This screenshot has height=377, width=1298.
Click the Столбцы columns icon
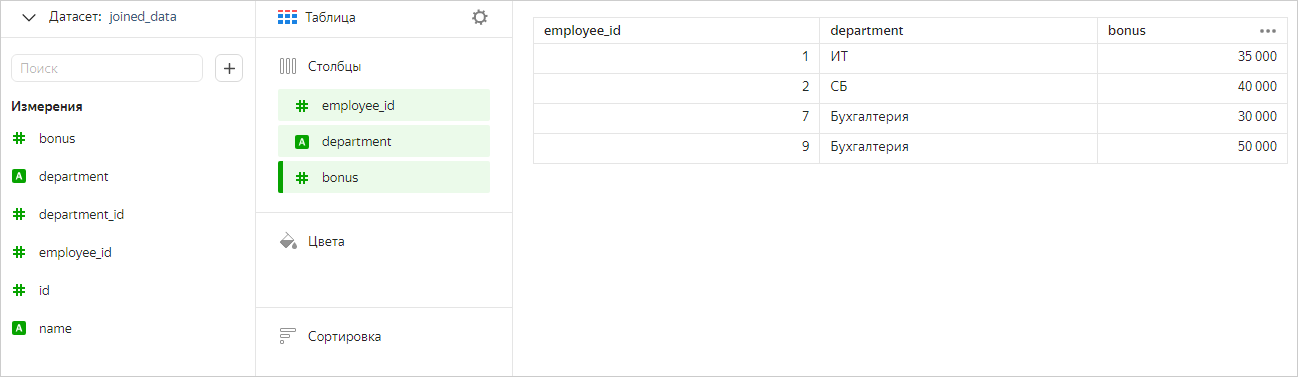pyautogui.click(x=288, y=67)
